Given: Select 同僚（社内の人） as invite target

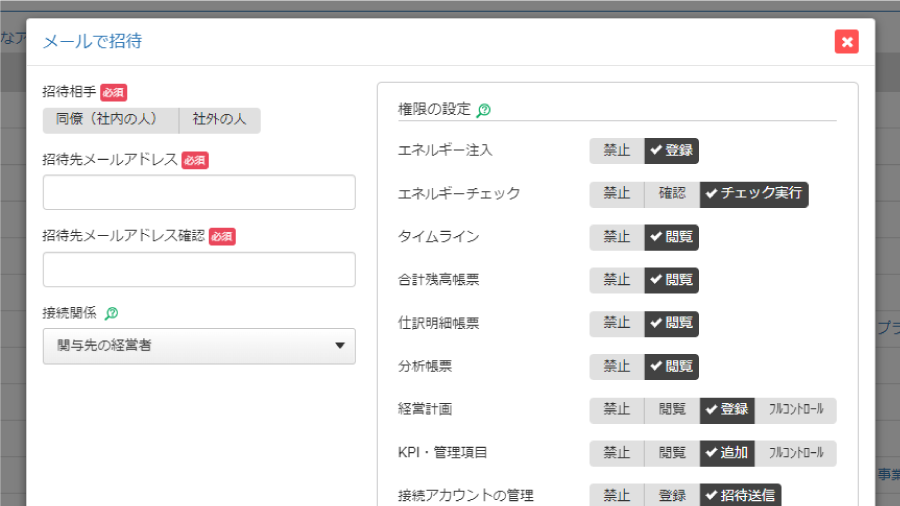Looking at the screenshot, I should pos(110,120).
